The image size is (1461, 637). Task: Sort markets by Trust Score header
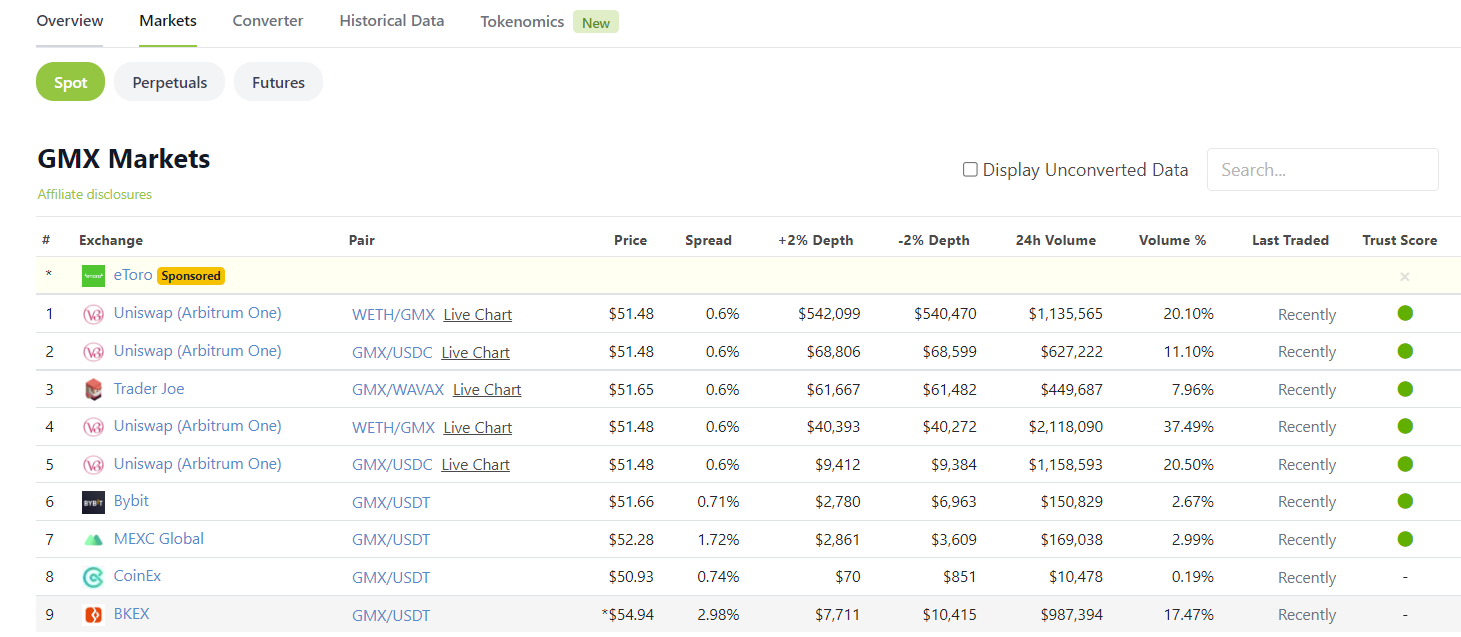point(1399,240)
